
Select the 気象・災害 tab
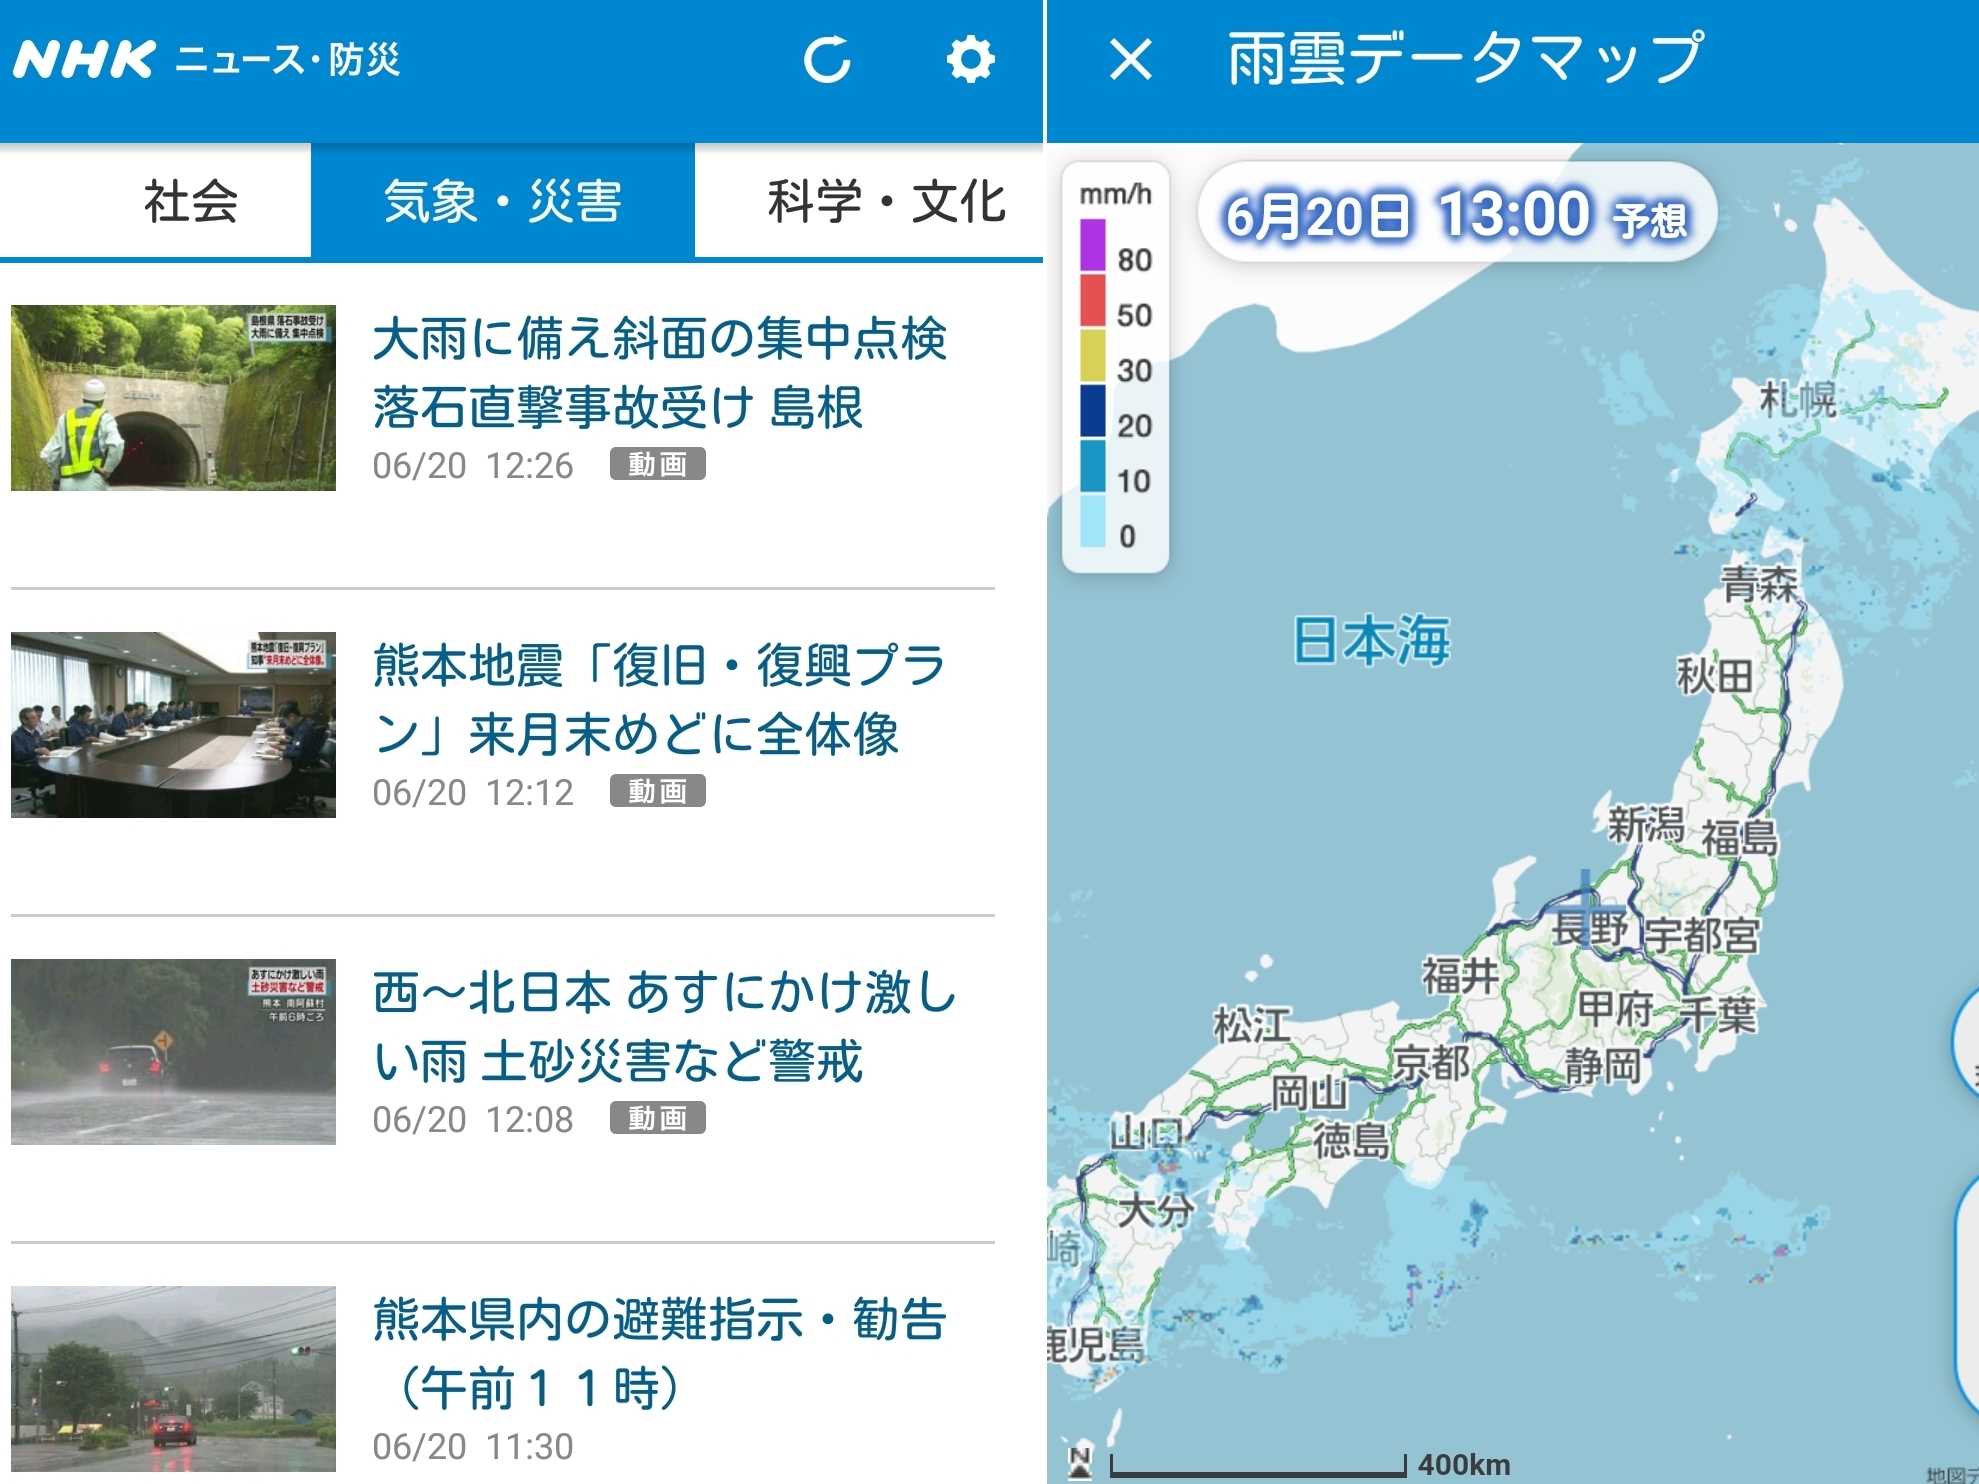[x=503, y=201]
